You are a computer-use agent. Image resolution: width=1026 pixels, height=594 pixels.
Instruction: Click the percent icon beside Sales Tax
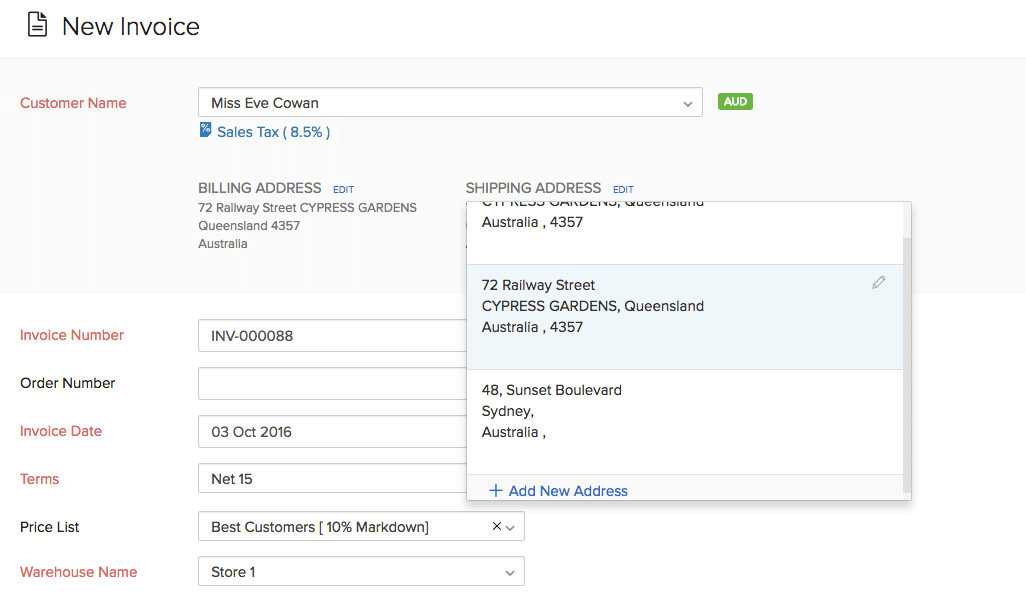[x=206, y=130]
